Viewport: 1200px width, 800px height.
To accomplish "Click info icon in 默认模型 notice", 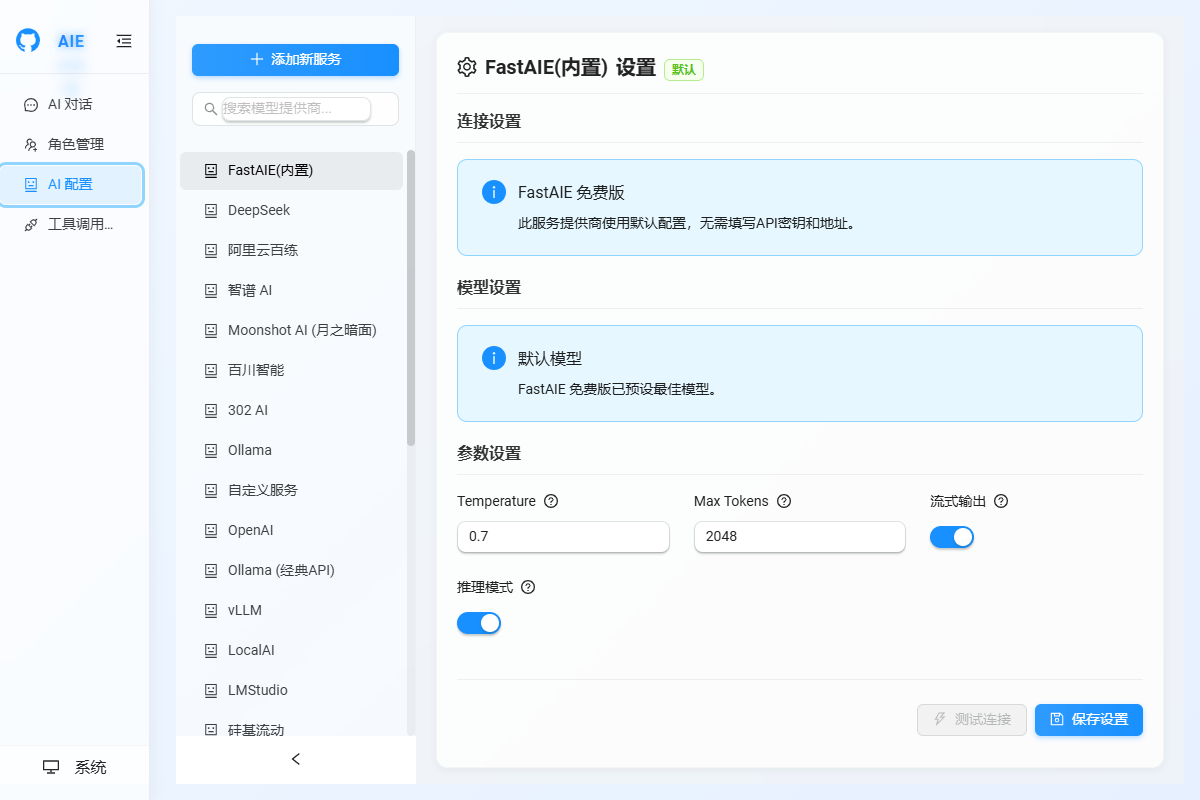I will click(x=493, y=358).
